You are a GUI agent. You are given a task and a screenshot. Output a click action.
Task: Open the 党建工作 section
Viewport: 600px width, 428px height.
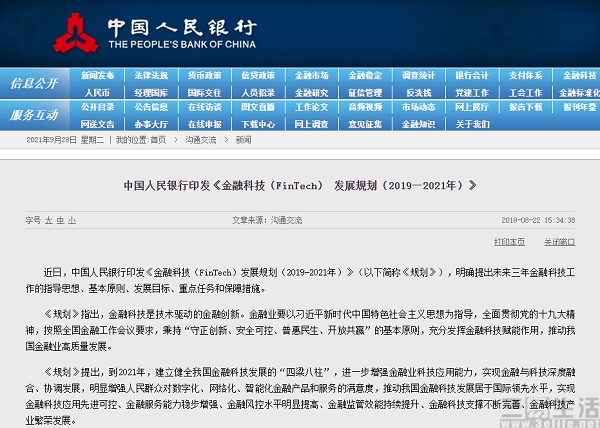(472, 93)
